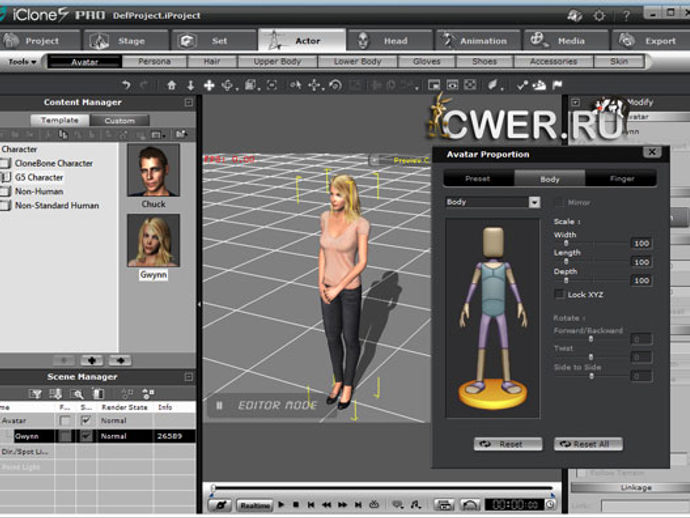Click the Hair sub-tab button
Screen dimensions: 690x518
[212, 62]
